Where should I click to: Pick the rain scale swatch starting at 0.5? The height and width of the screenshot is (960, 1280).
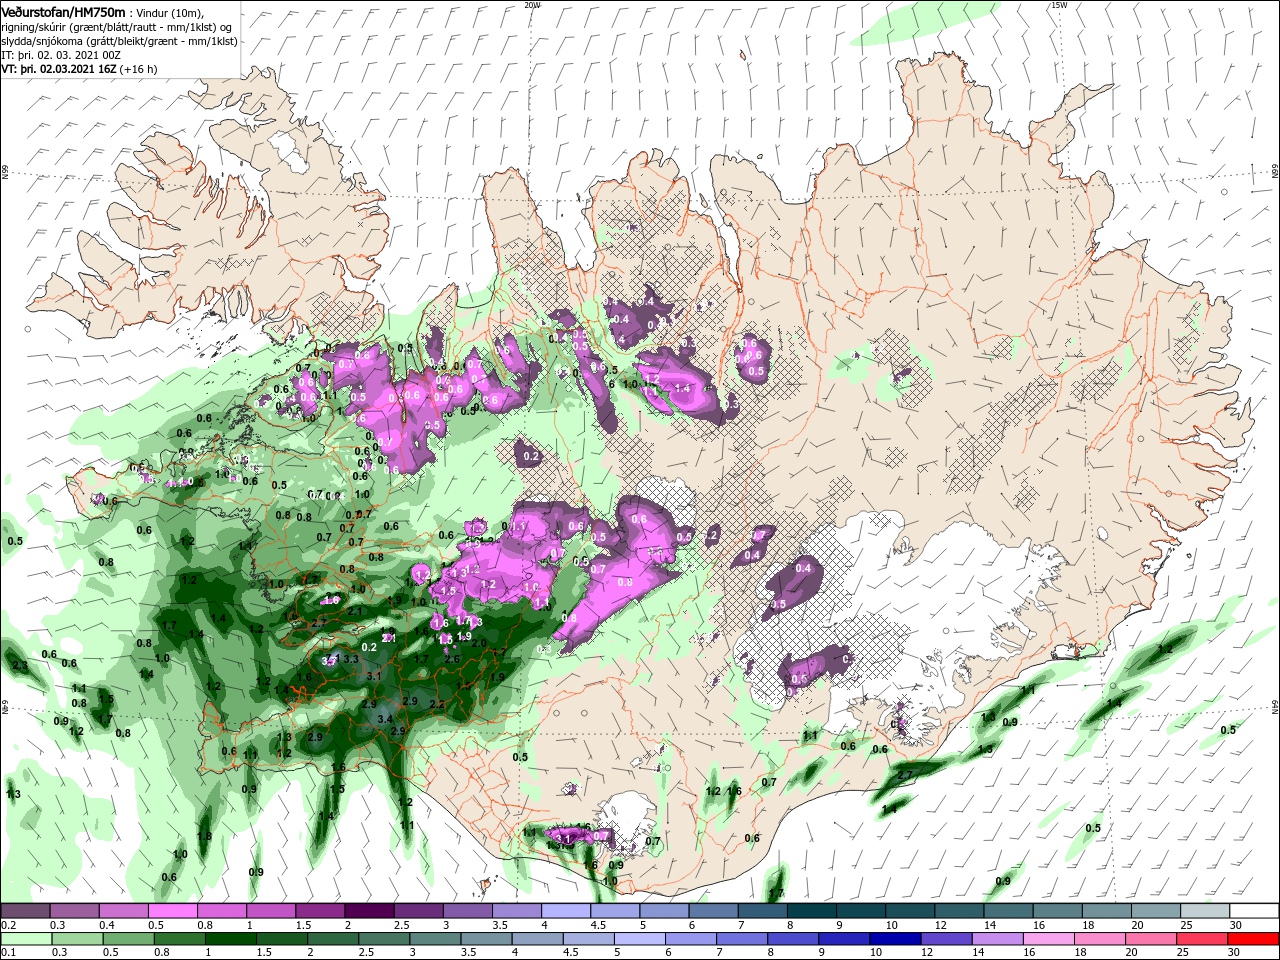(128, 939)
